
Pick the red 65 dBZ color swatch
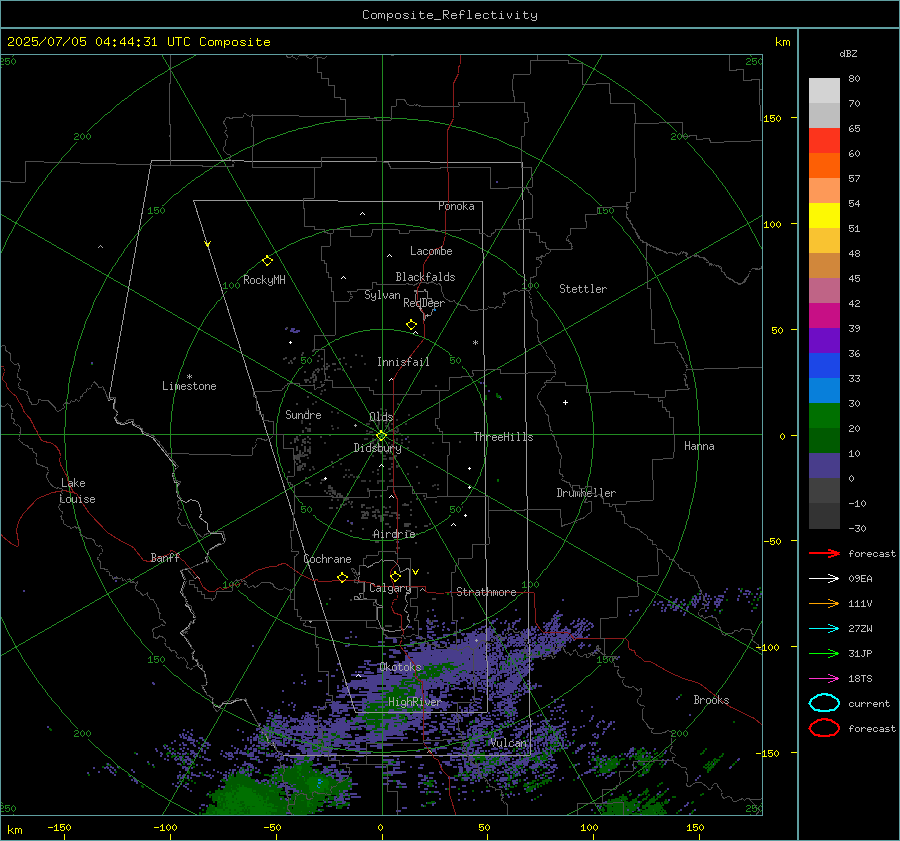(824, 141)
